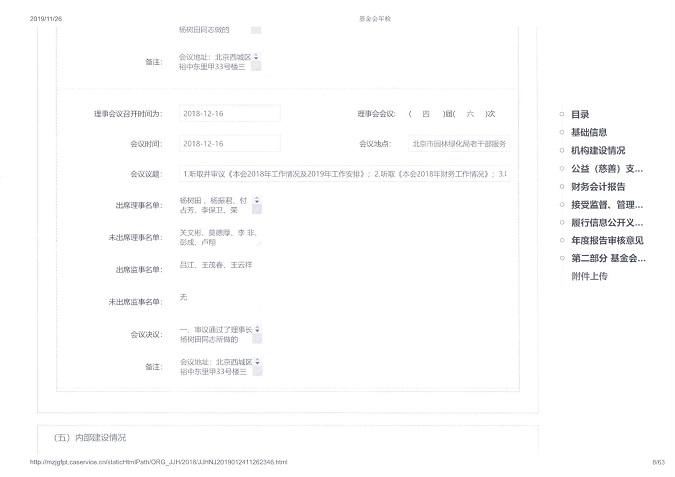Click the page header title 基金会年检
The height and width of the screenshot is (477, 675).
375,19
